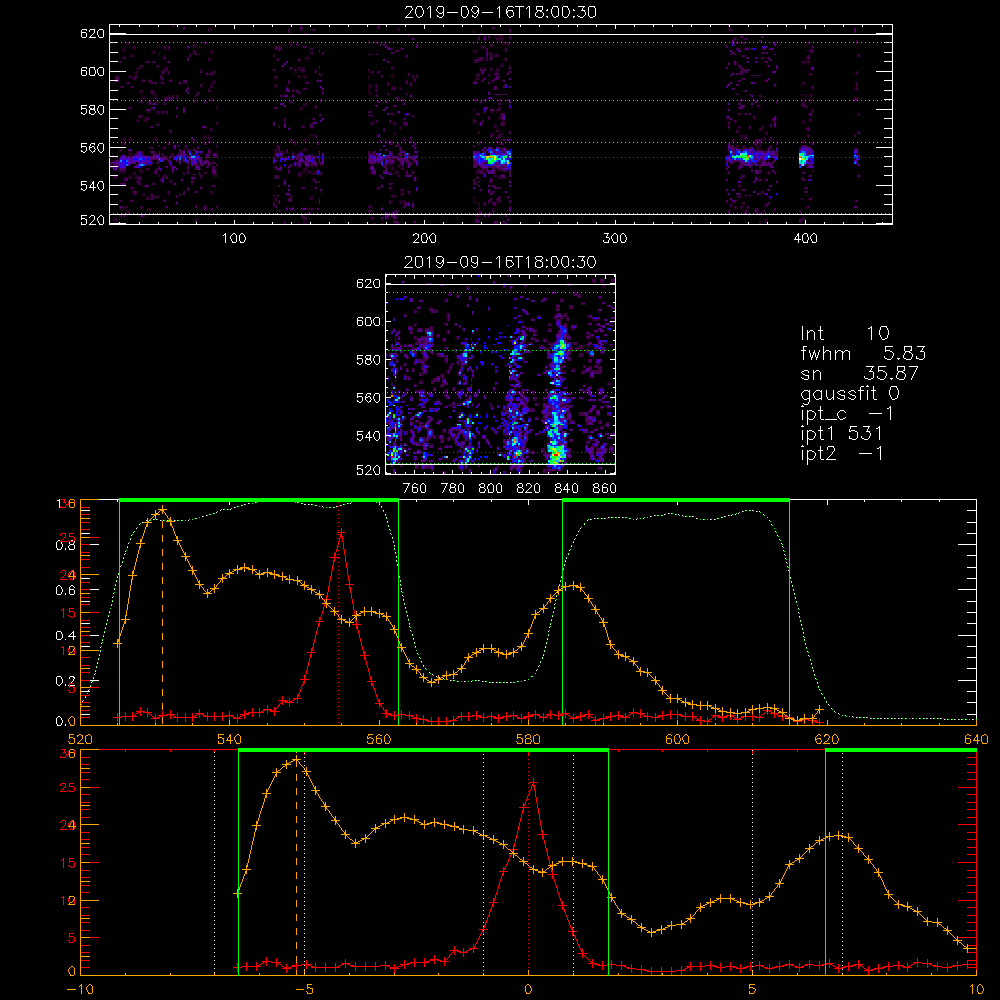Click the "800" x-axis label of square image
The width and height of the screenshot is (1000, 1000).
490,489
